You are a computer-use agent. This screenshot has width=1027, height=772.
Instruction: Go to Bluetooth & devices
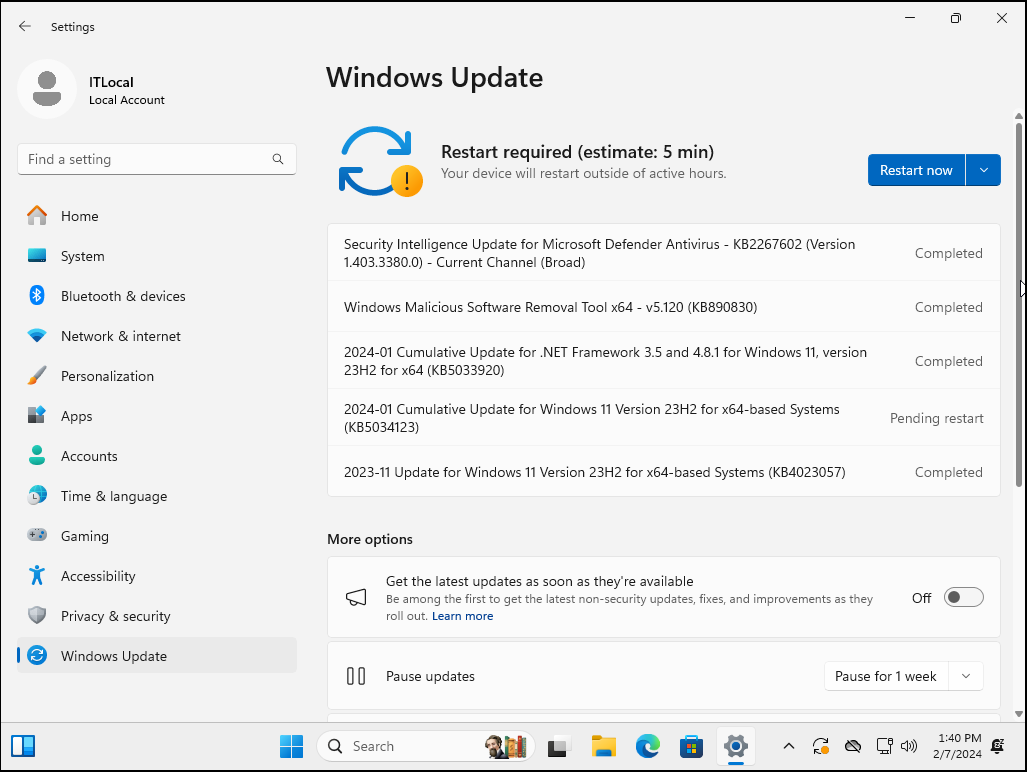coord(157,296)
